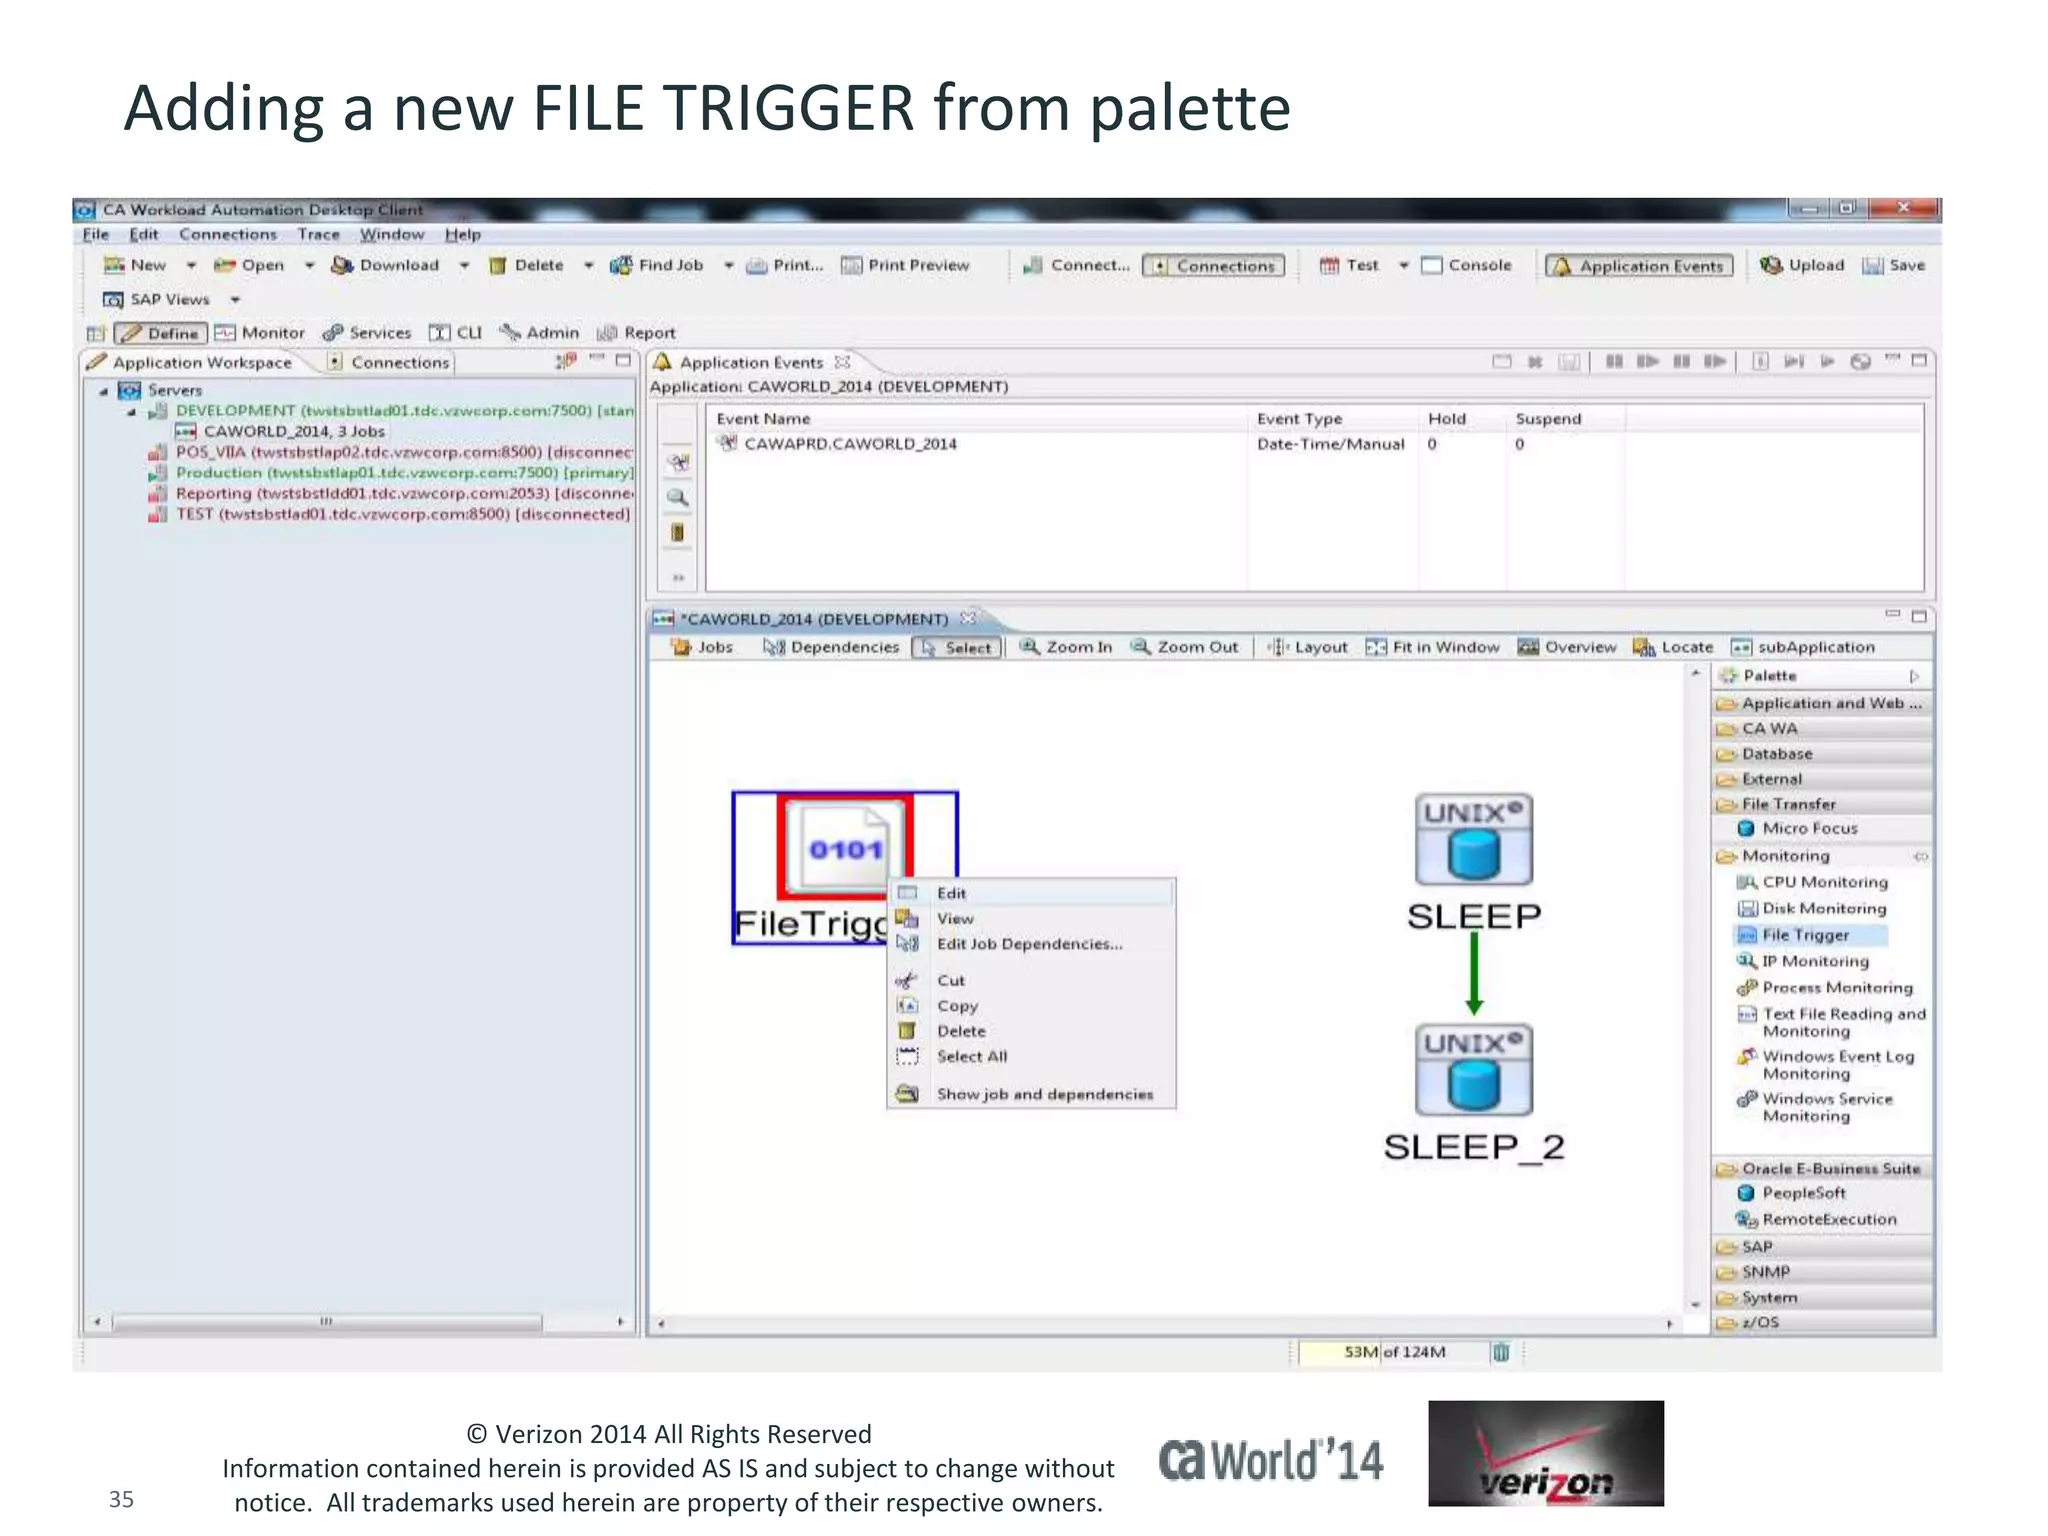The height and width of the screenshot is (1536, 2048).
Task: Open Print Preview
Action: 906,265
